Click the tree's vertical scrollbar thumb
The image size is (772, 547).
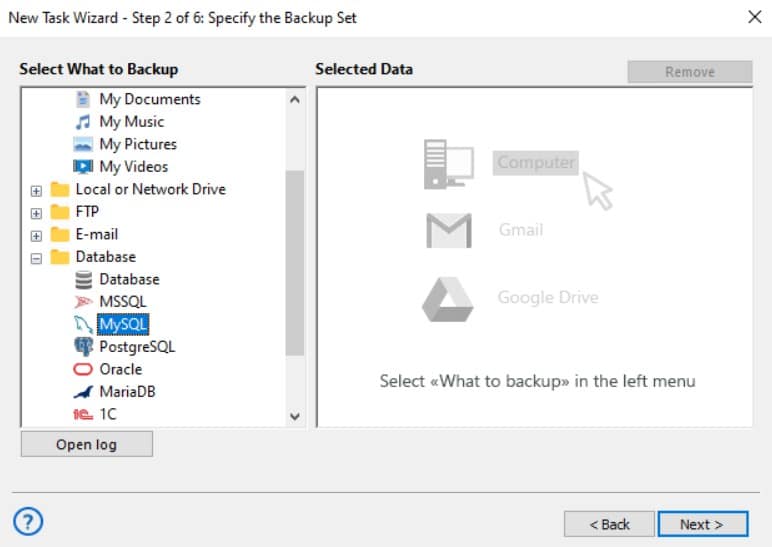295,263
